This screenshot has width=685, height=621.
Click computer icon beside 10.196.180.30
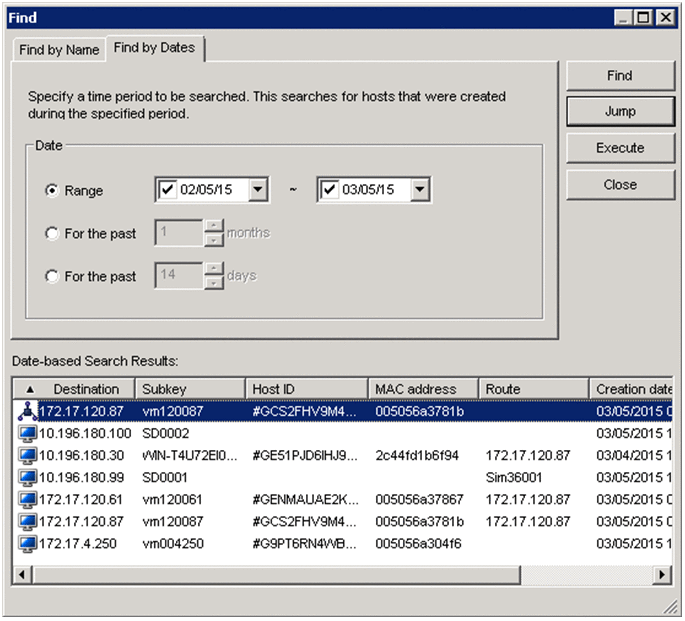[28, 455]
